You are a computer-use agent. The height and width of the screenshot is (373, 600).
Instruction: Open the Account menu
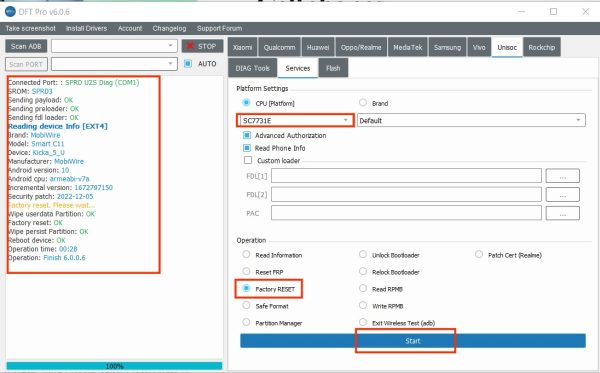pos(130,28)
